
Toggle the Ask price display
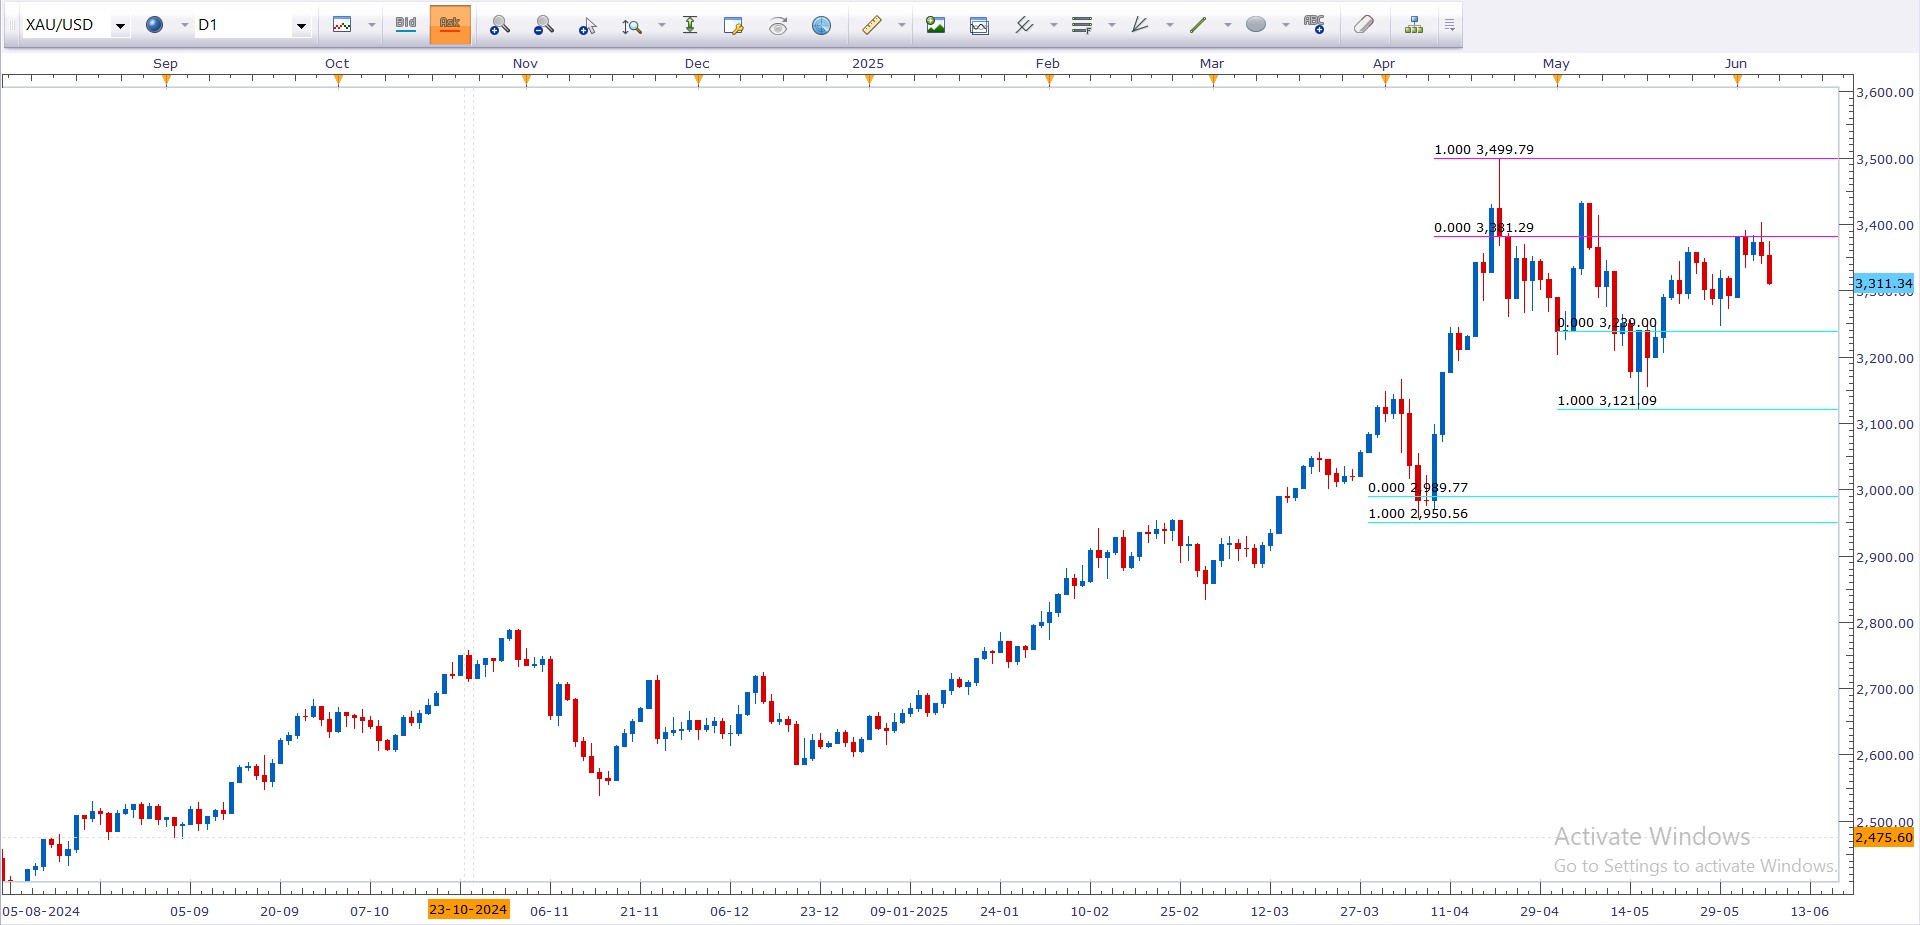tap(450, 25)
